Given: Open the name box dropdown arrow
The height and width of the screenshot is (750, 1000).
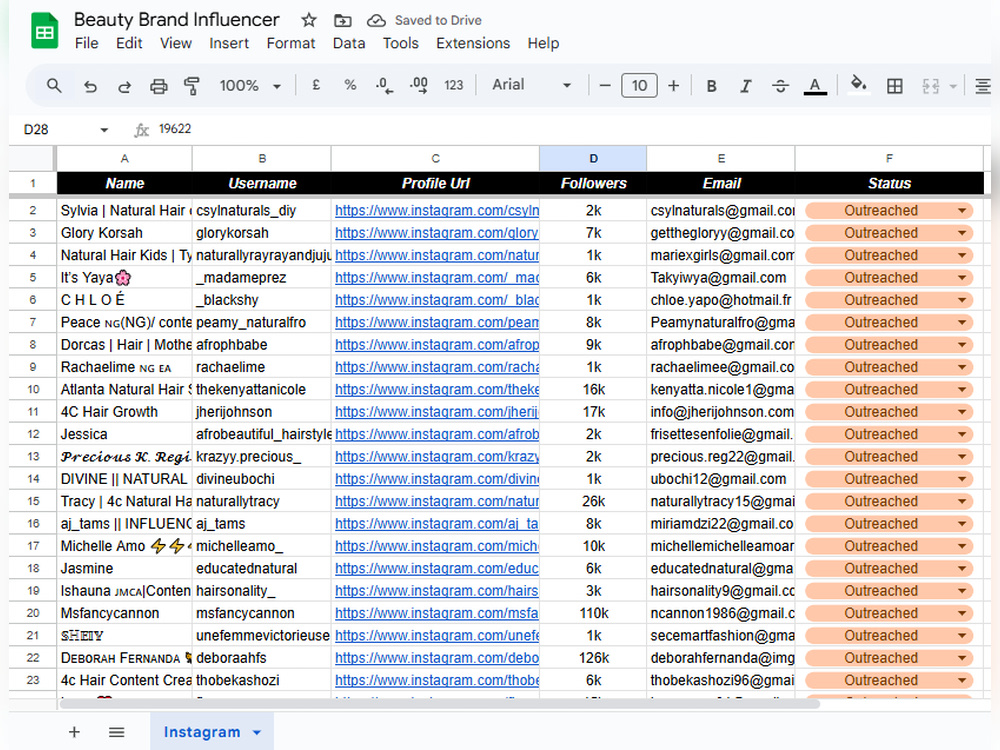Looking at the screenshot, I should 104,130.
